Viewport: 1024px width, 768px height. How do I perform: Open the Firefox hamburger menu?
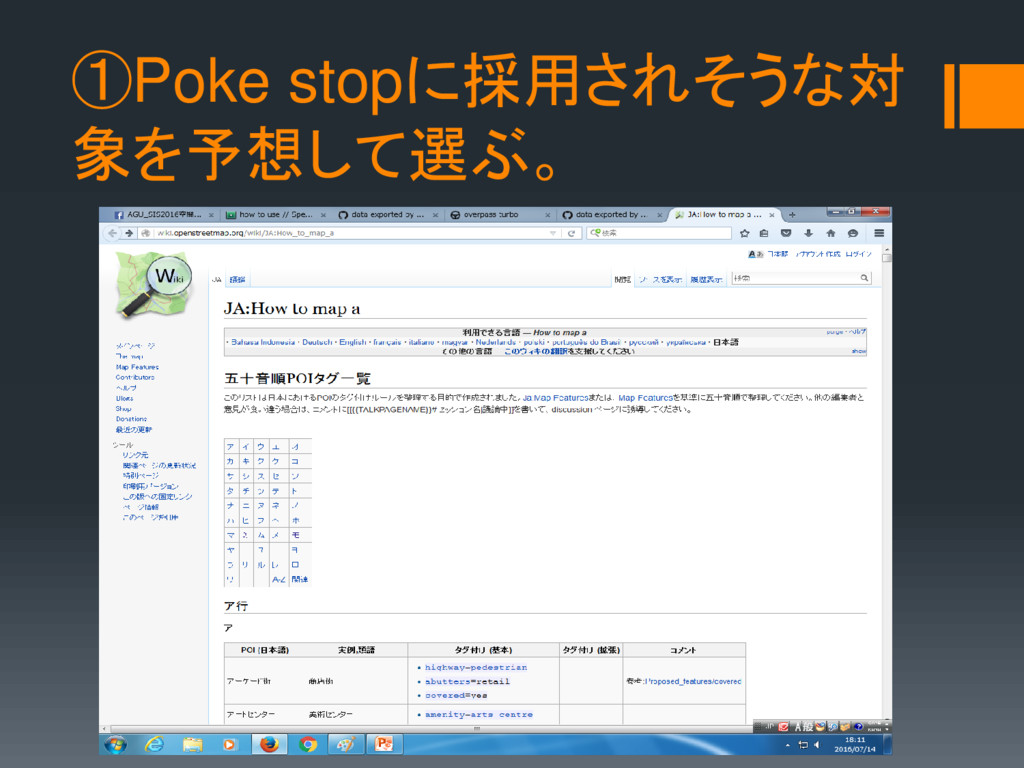[x=879, y=233]
